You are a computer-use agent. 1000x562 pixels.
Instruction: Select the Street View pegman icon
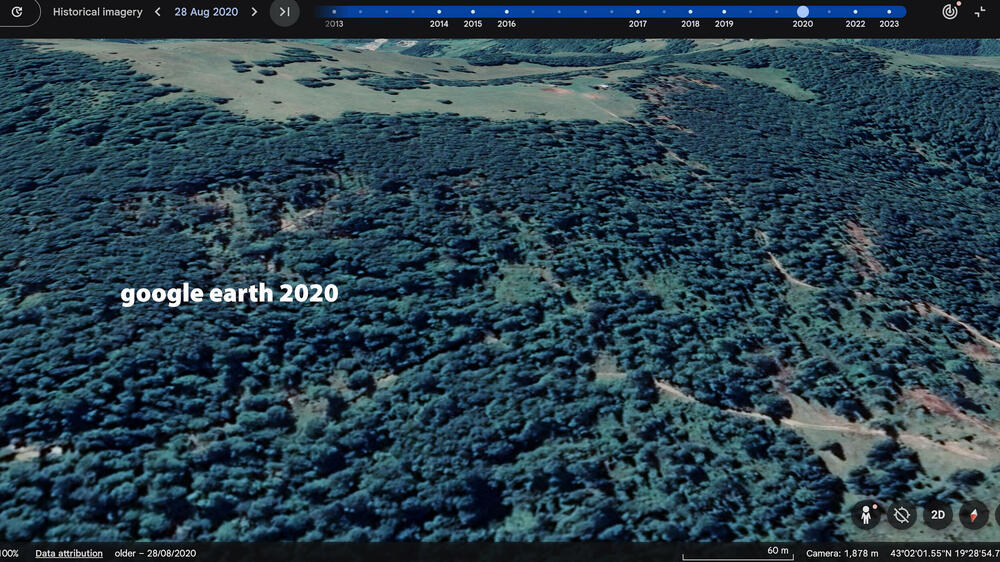point(866,515)
